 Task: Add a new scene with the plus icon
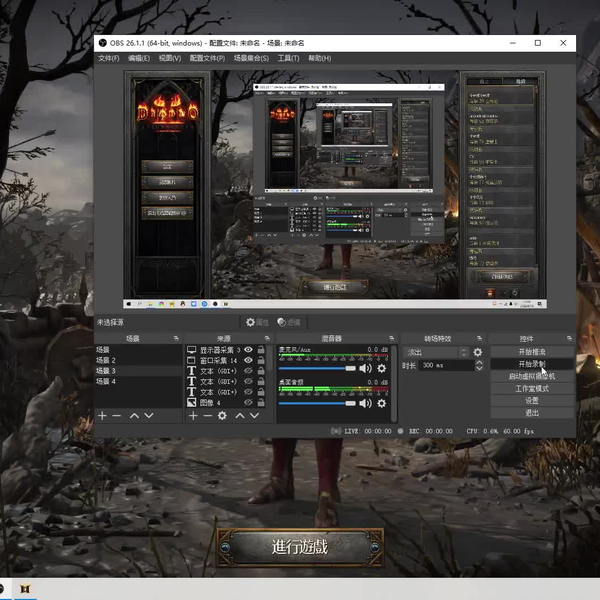point(102,416)
